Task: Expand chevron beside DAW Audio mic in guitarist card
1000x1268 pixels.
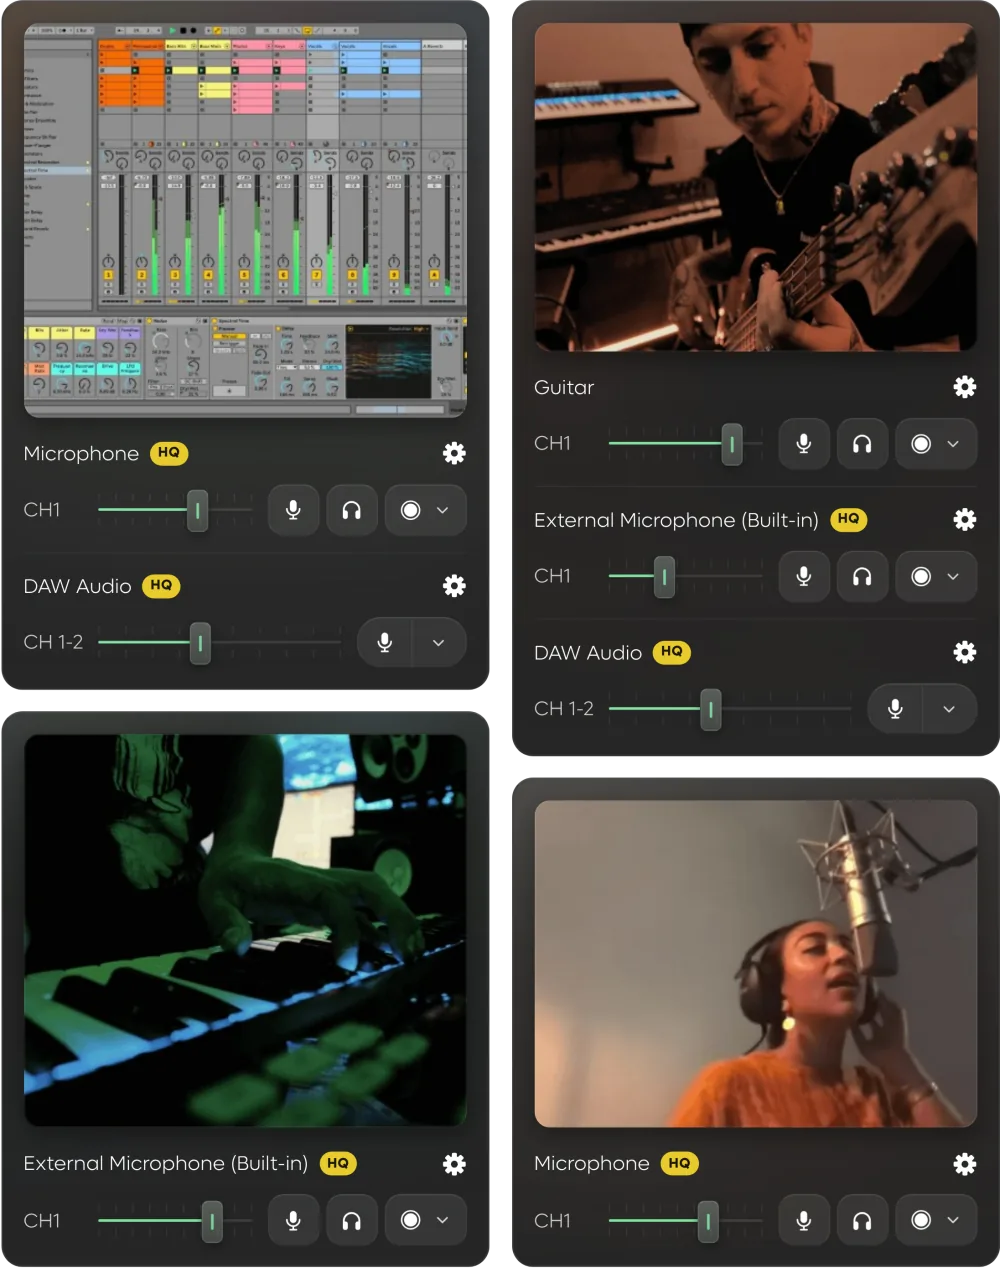Action: (x=949, y=709)
